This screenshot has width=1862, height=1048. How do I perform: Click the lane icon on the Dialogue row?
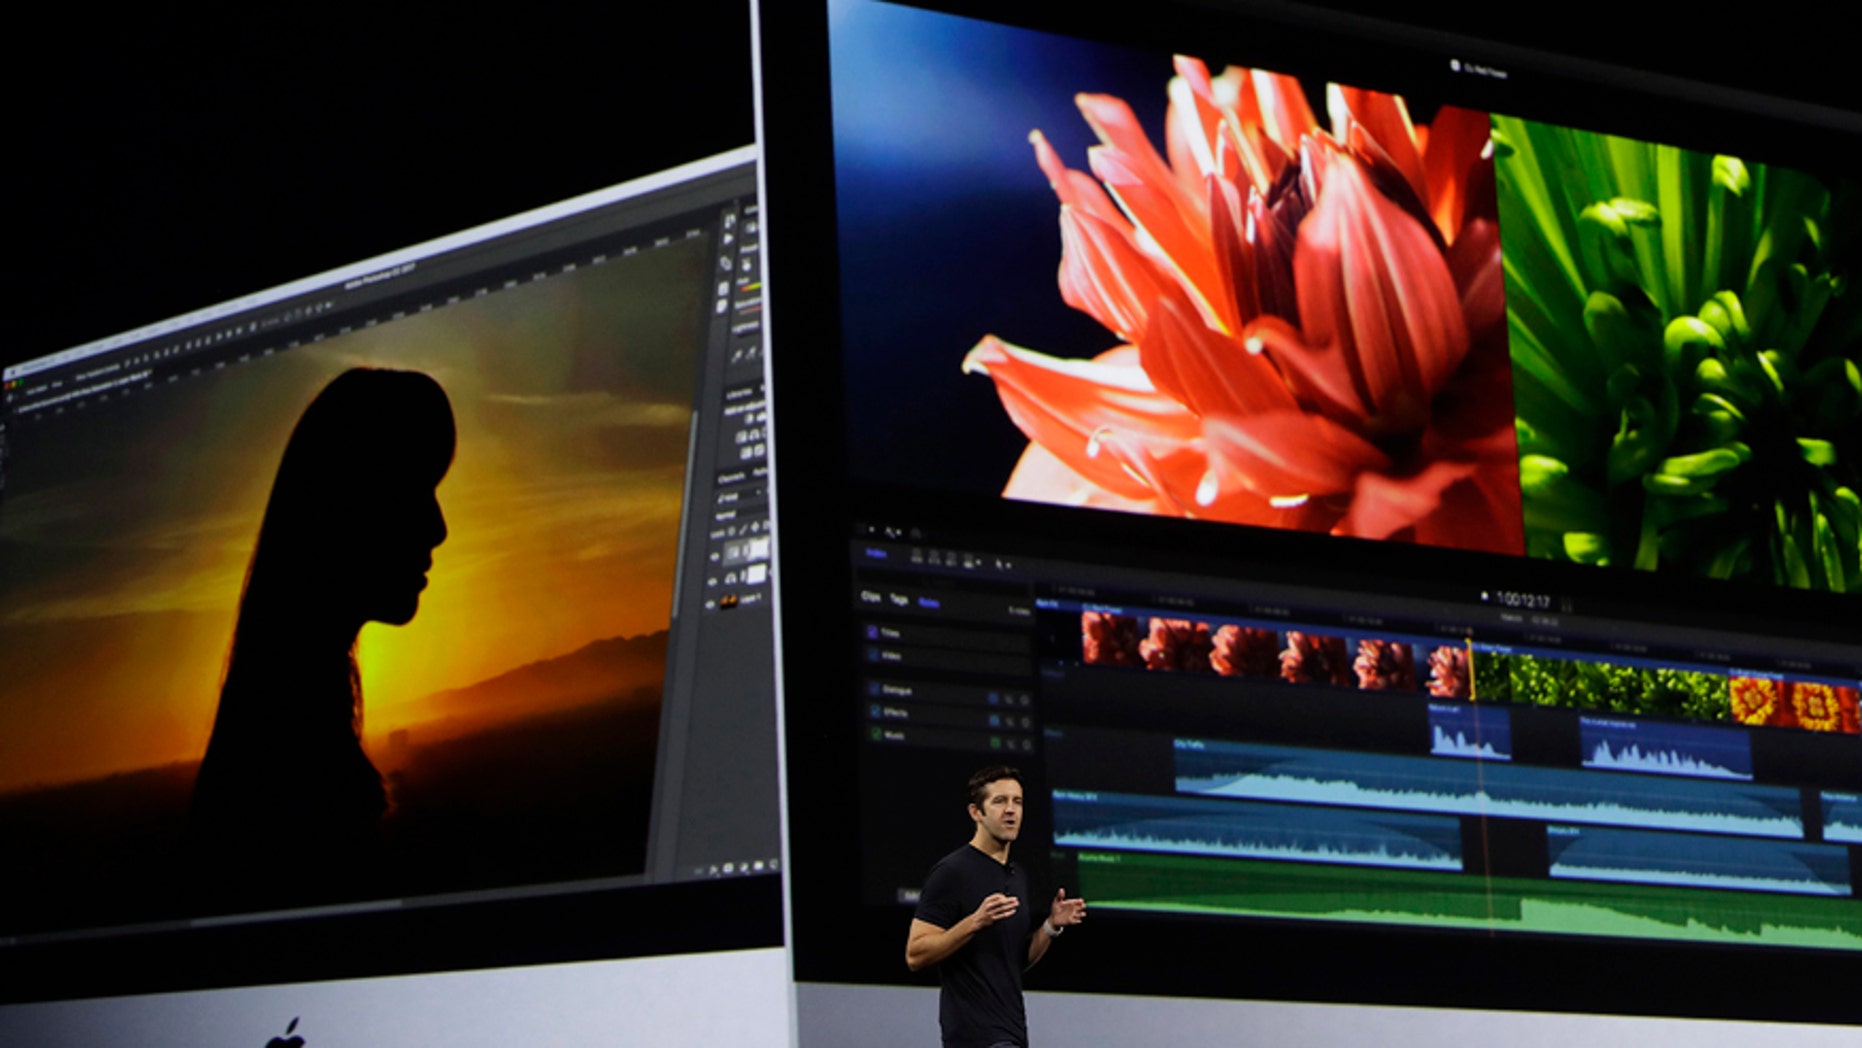[994, 698]
